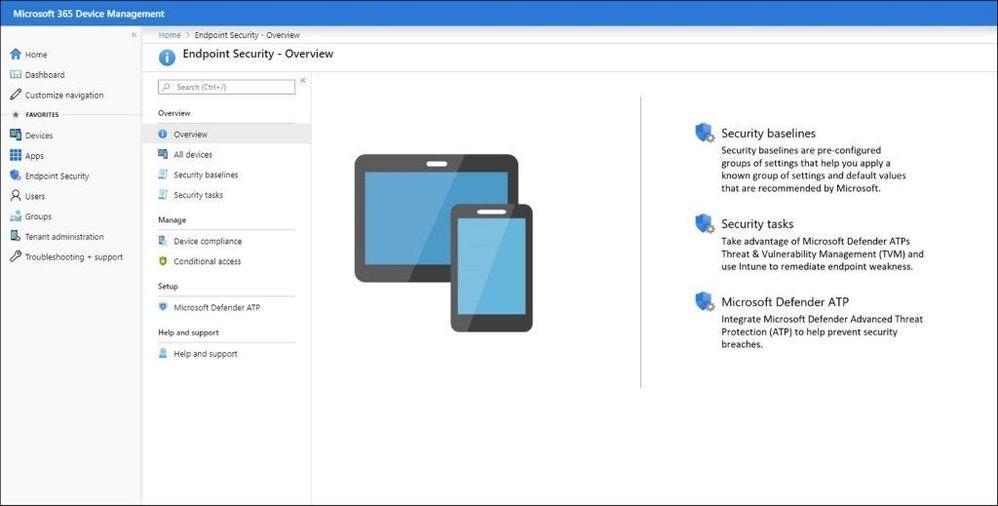Image resolution: width=998 pixels, height=506 pixels.
Task: Click the Security tasks shield icon in main pane
Action: [705, 224]
